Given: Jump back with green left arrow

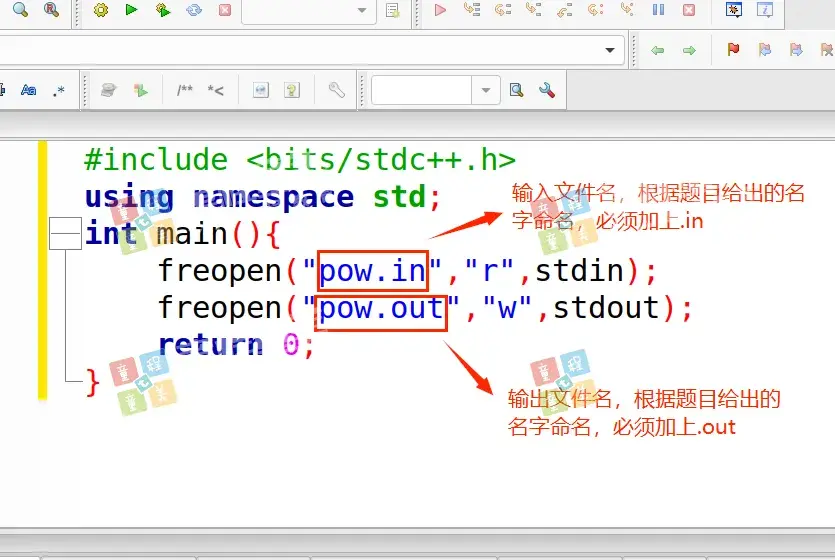Looking at the screenshot, I should [658, 50].
